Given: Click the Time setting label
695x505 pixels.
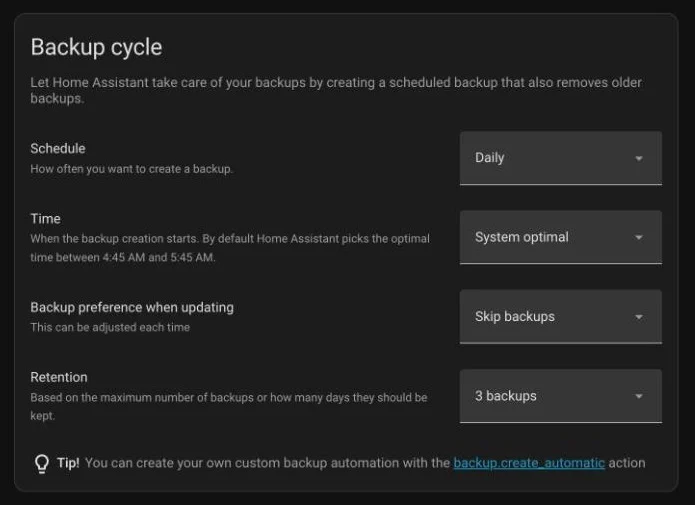Looking at the screenshot, I should [x=45, y=219].
